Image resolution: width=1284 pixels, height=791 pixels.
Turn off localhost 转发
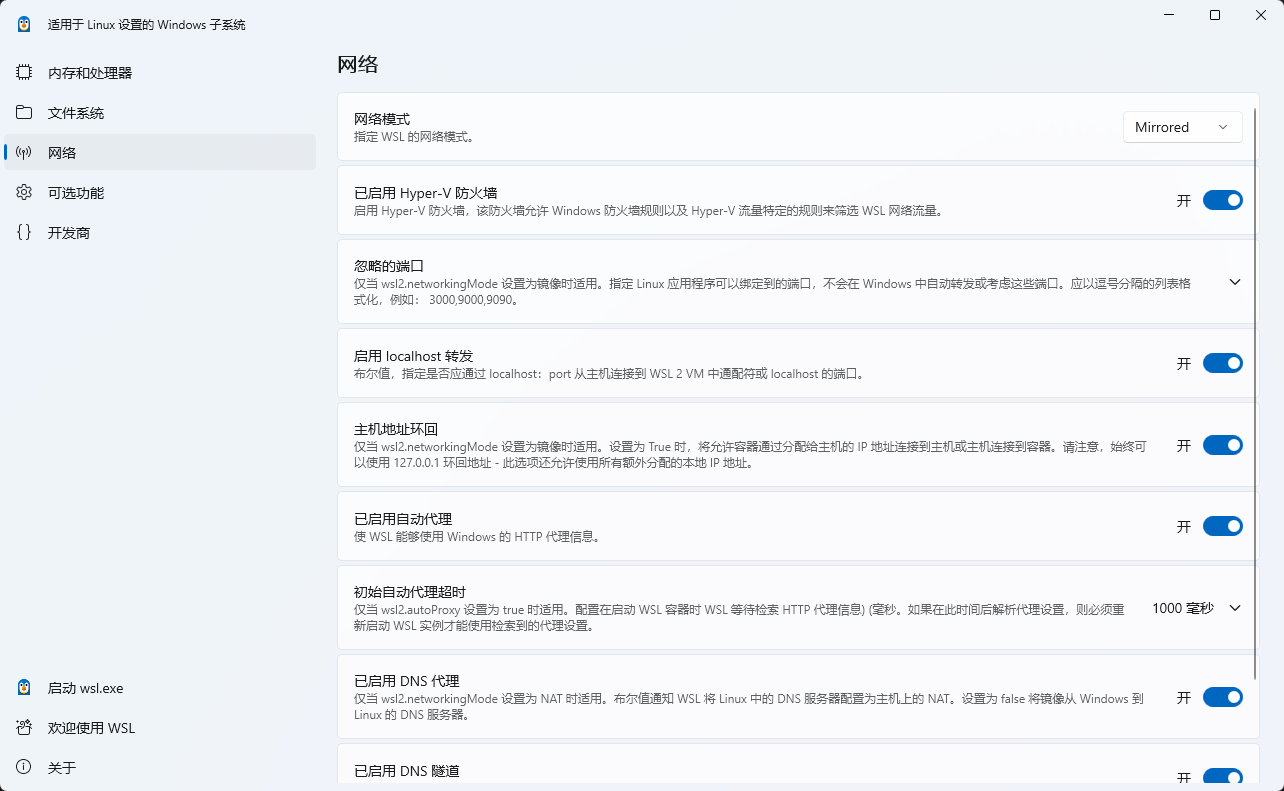tap(1222, 363)
